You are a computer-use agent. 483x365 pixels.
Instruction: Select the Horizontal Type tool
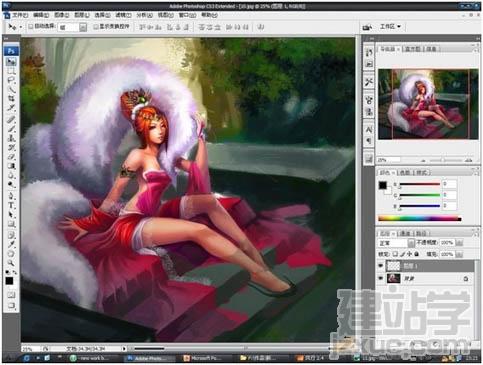click(11, 205)
